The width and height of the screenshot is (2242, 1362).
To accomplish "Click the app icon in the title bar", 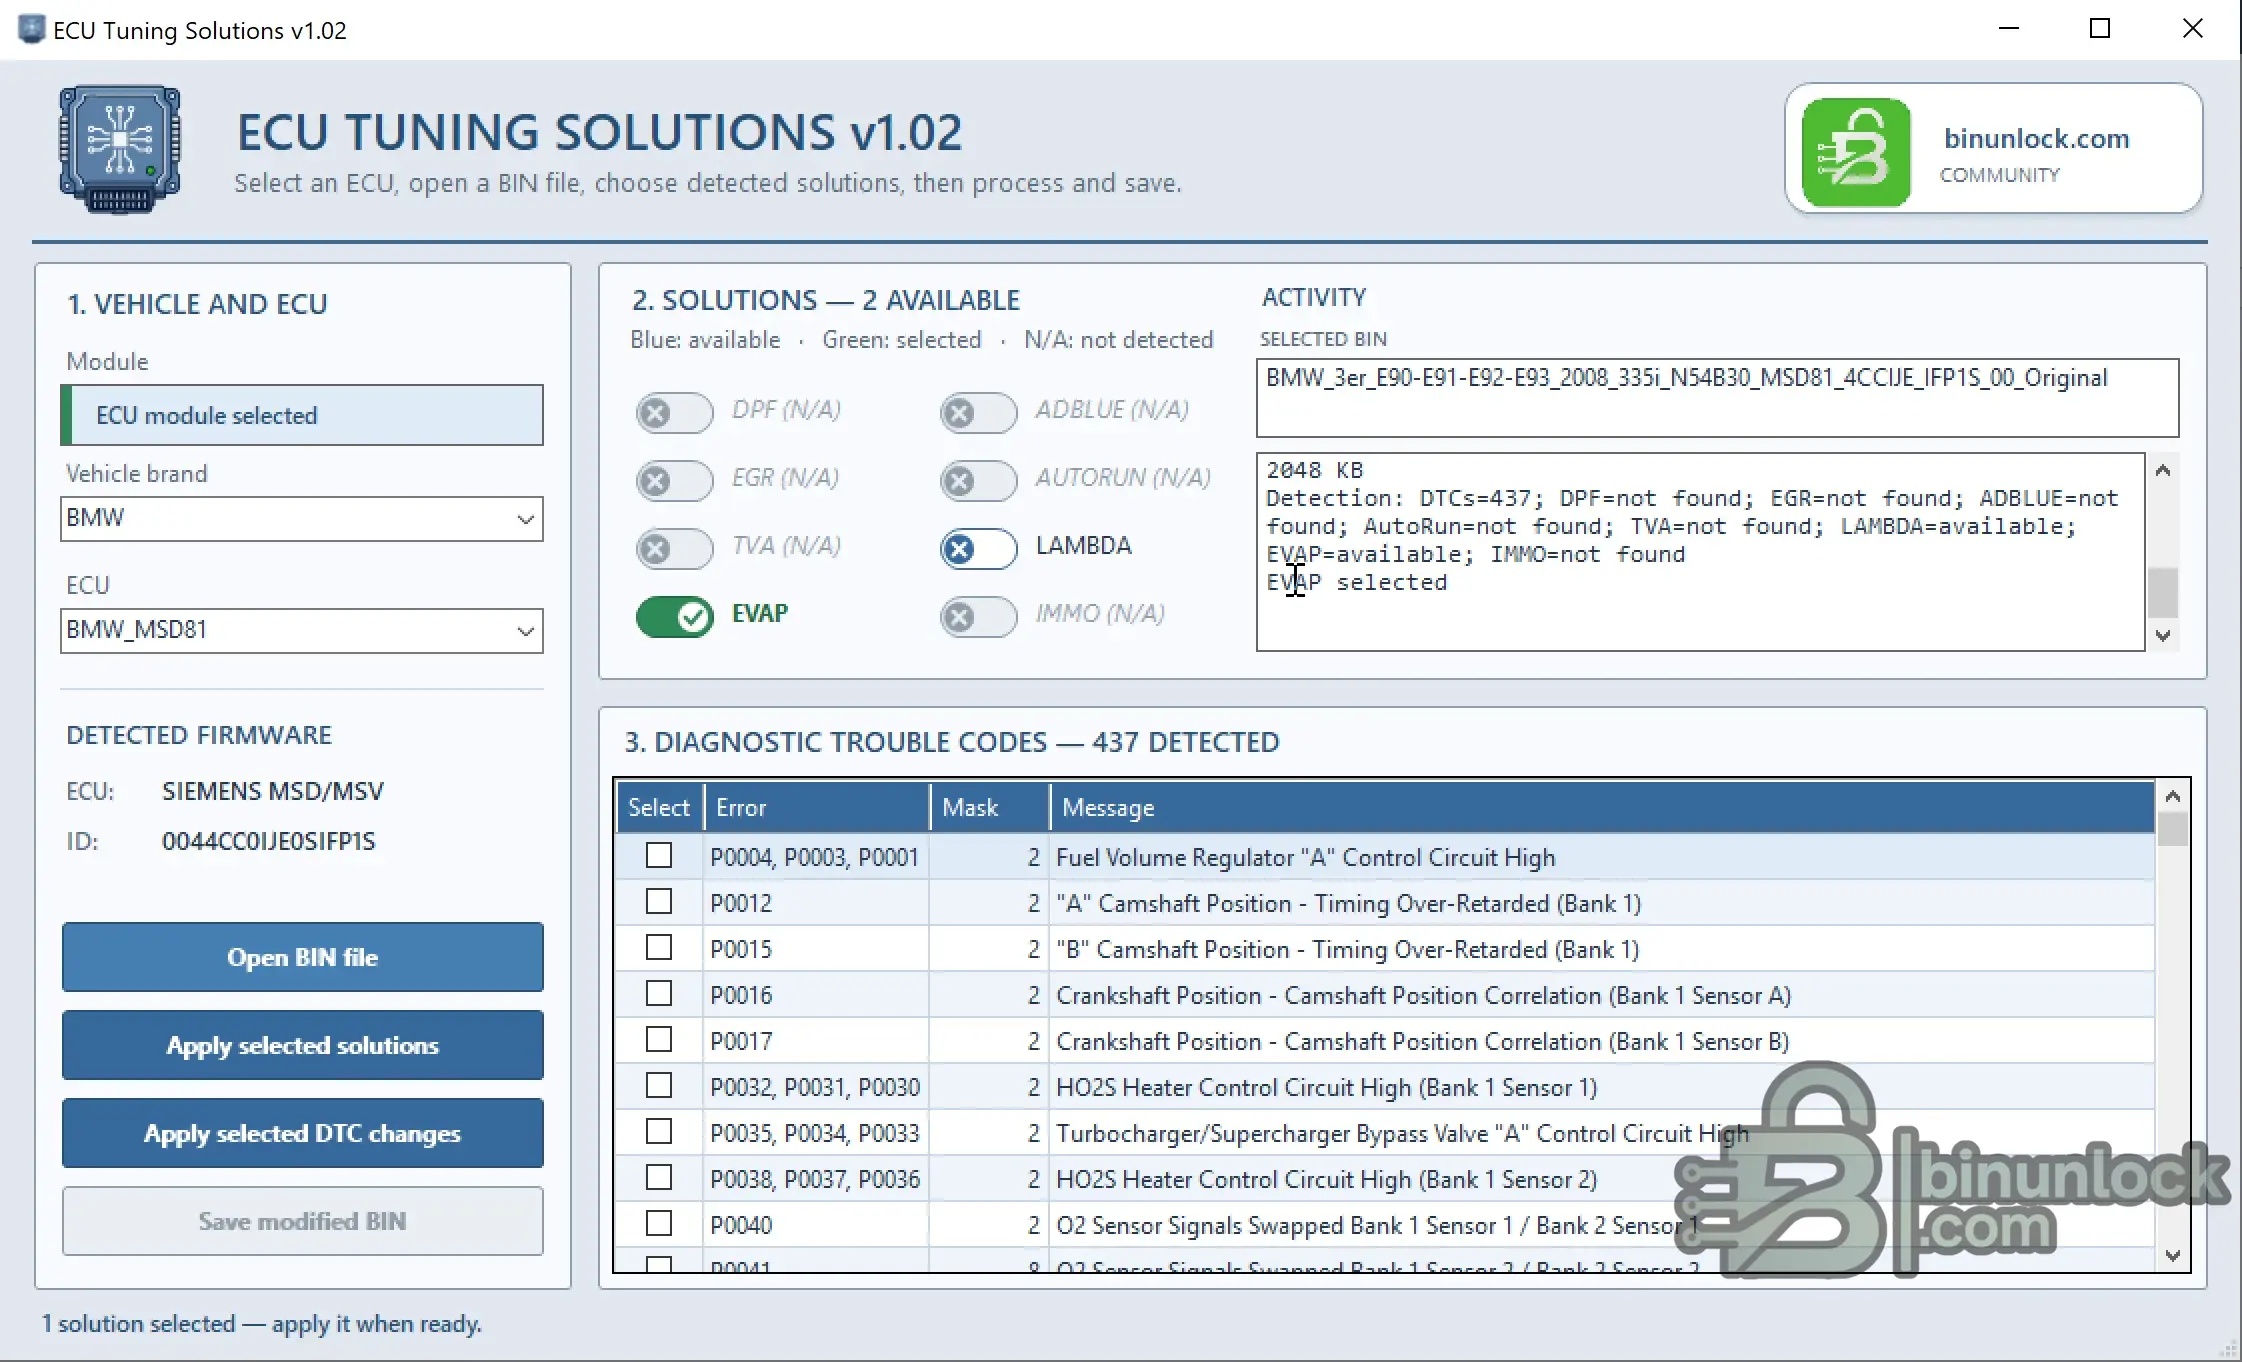I will 32,29.
